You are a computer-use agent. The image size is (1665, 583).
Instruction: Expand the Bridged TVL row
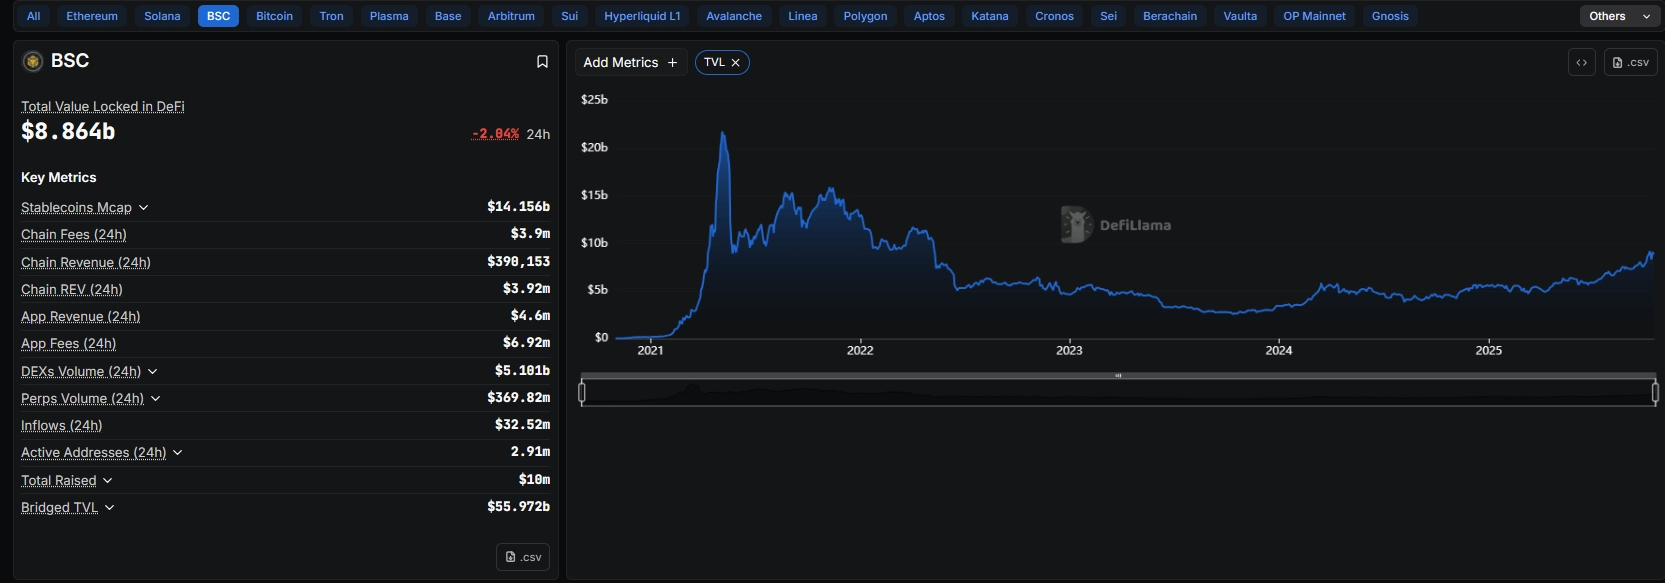tap(110, 508)
